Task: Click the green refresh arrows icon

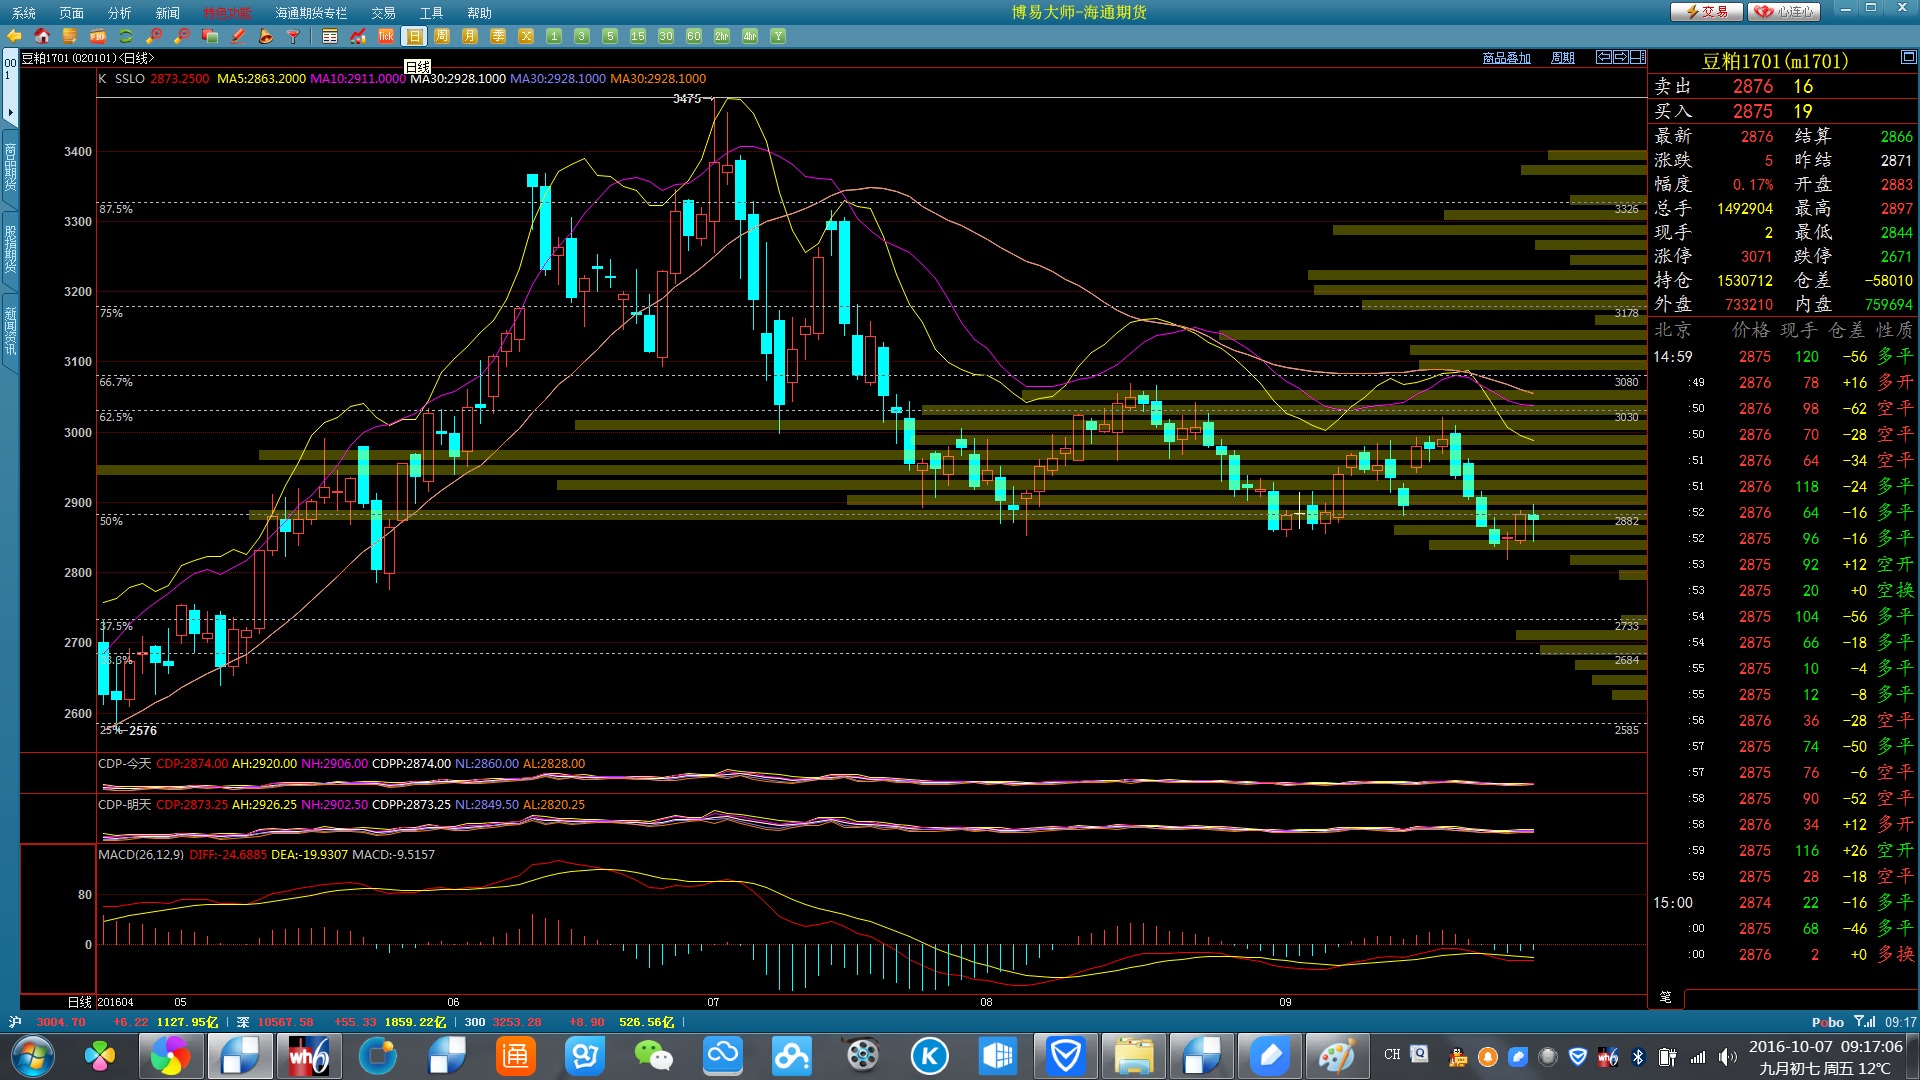Action: (126, 36)
